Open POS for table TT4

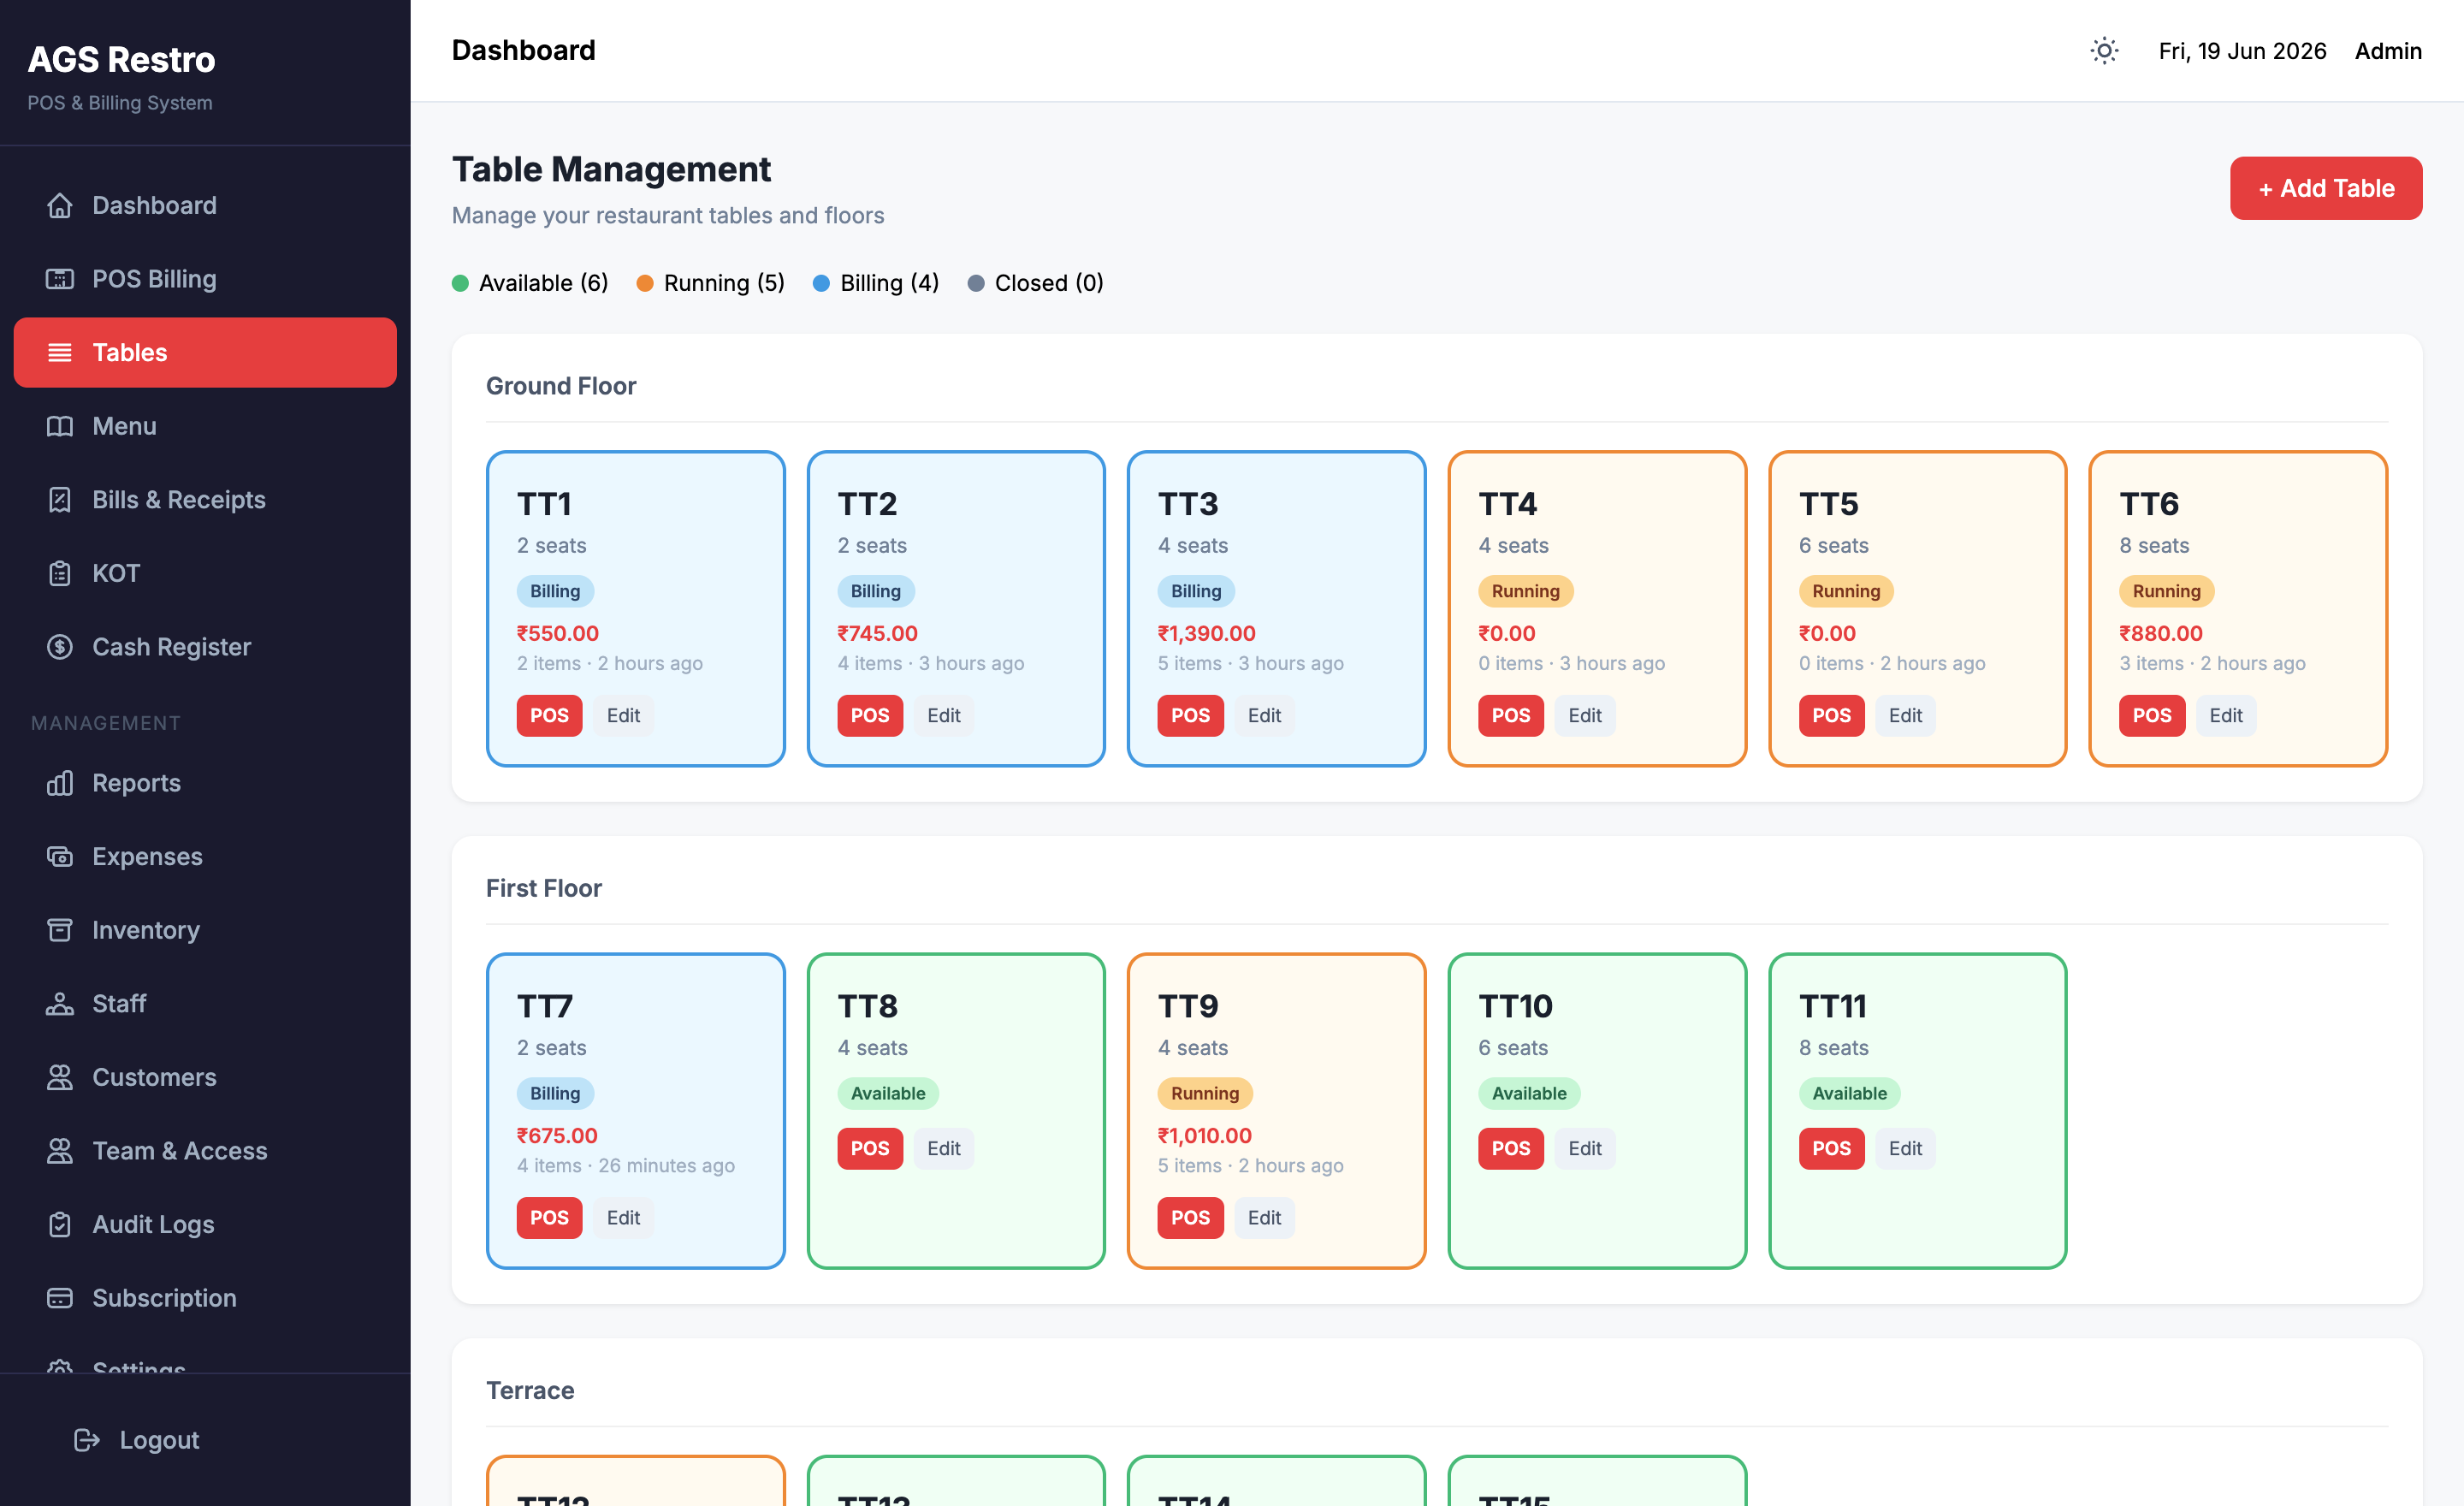point(1511,716)
